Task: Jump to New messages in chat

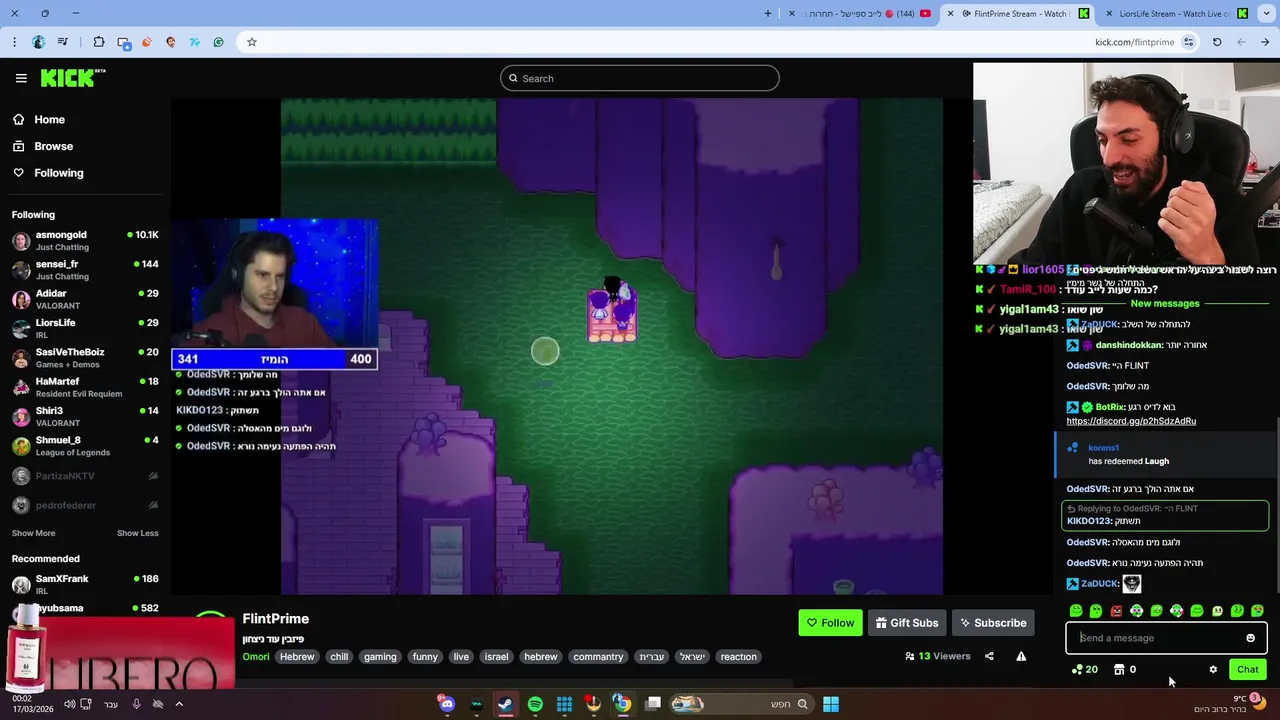Action: point(1164,303)
